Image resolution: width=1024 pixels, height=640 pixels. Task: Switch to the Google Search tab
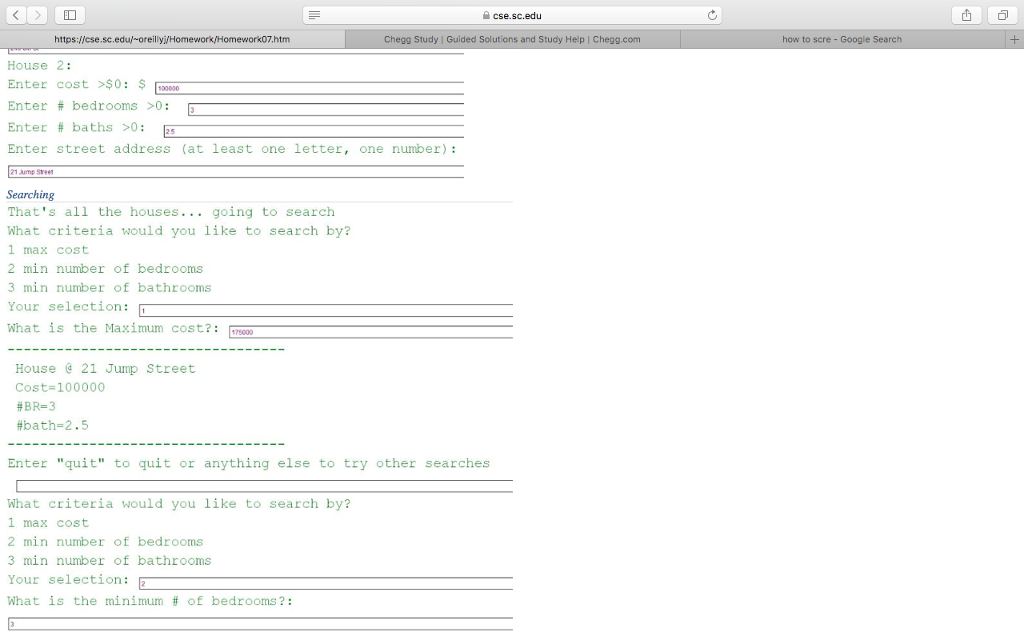842,39
